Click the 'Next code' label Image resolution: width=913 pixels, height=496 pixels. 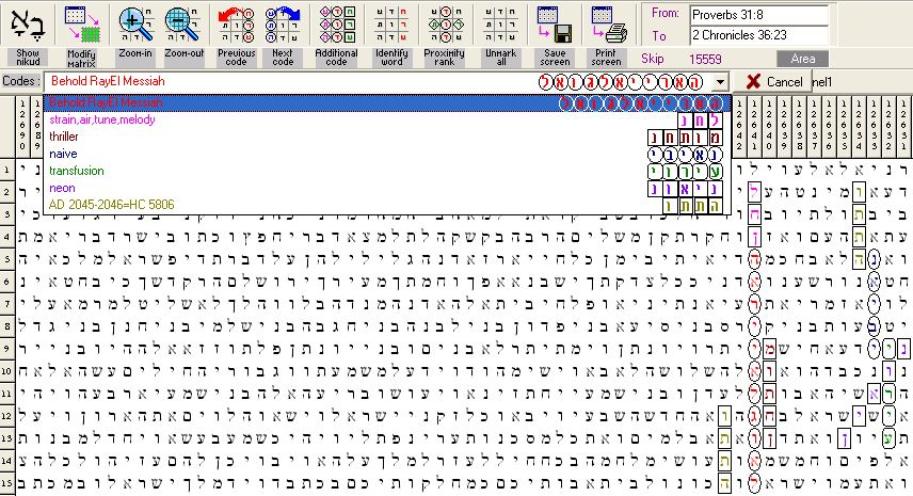coord(282,57)
